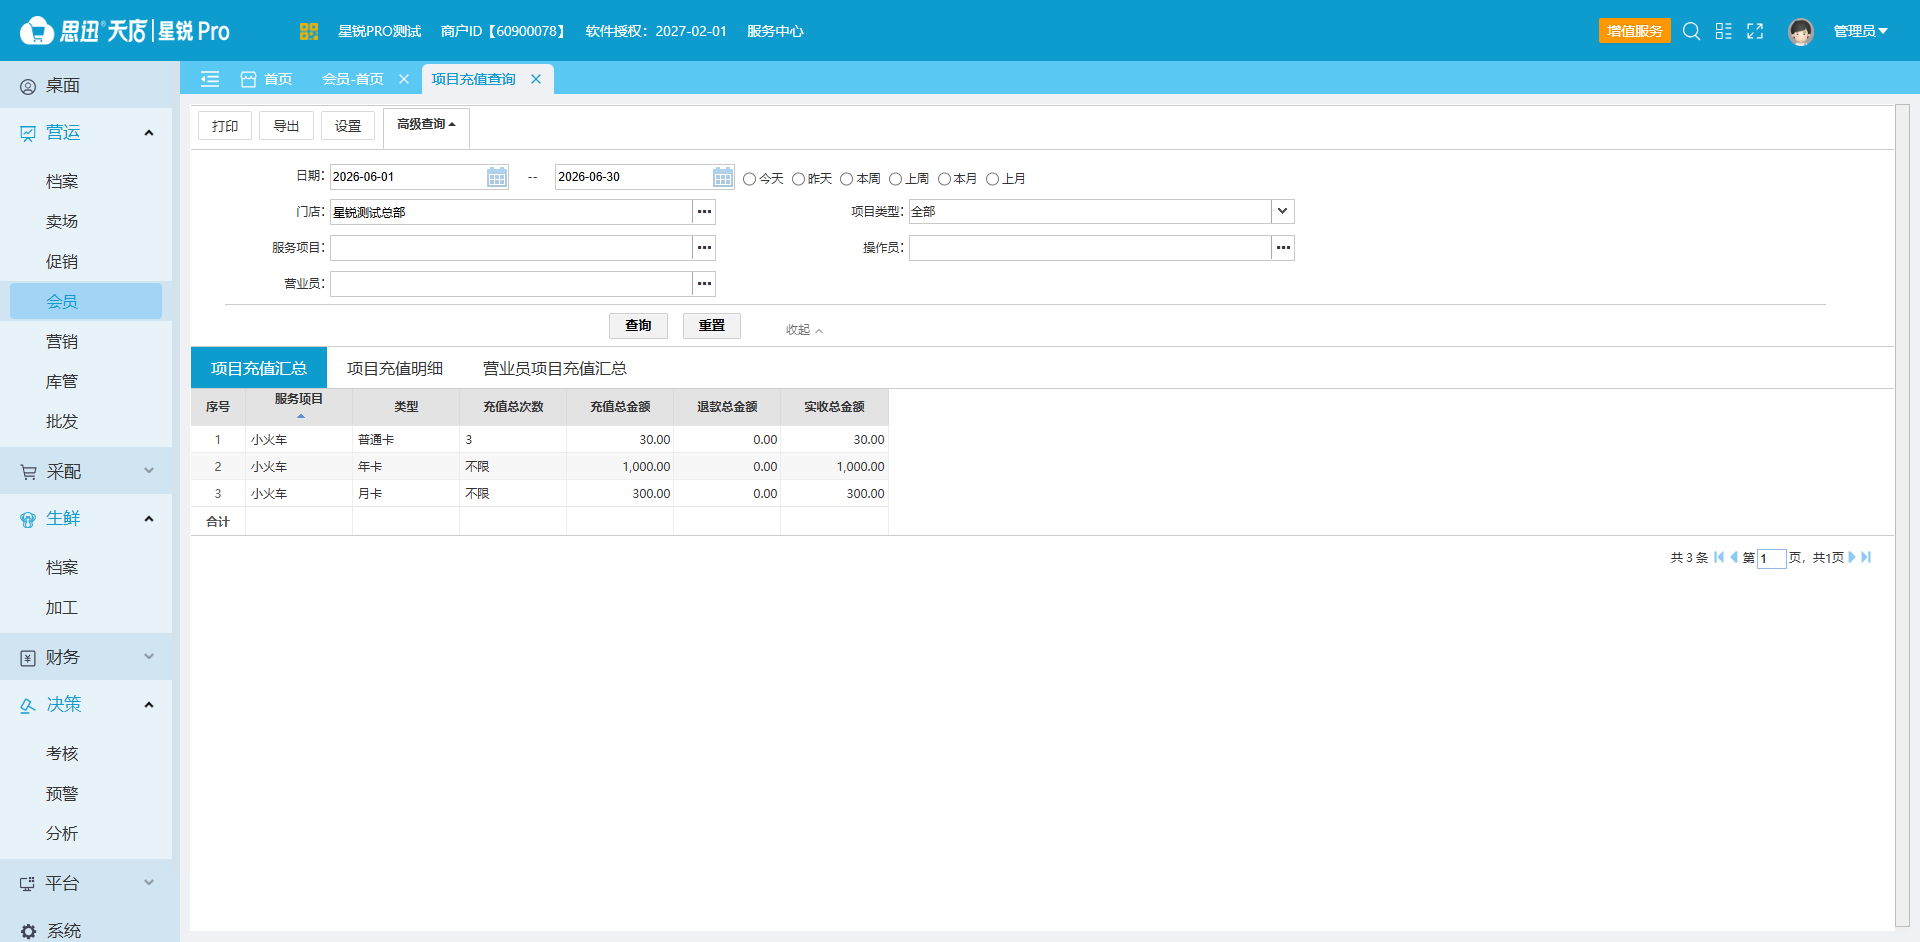The width and height of the screenshot is (1920, 942).
Task: Collapse the sidebar with the menu-fold icon
Action: point(210,79)
